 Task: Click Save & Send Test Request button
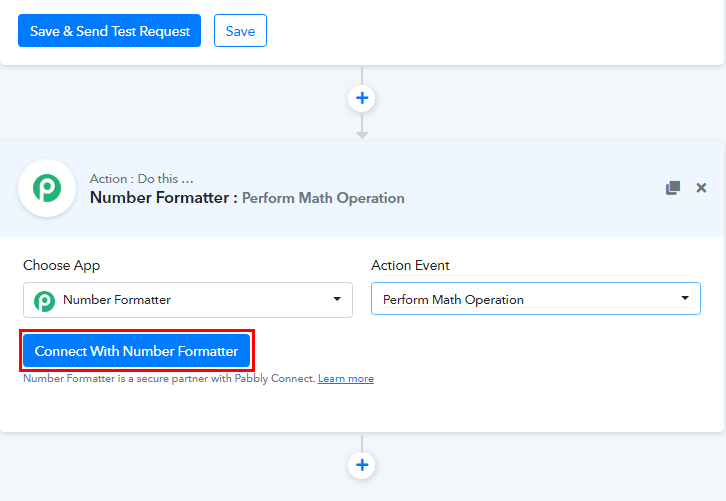coord(109,31)
